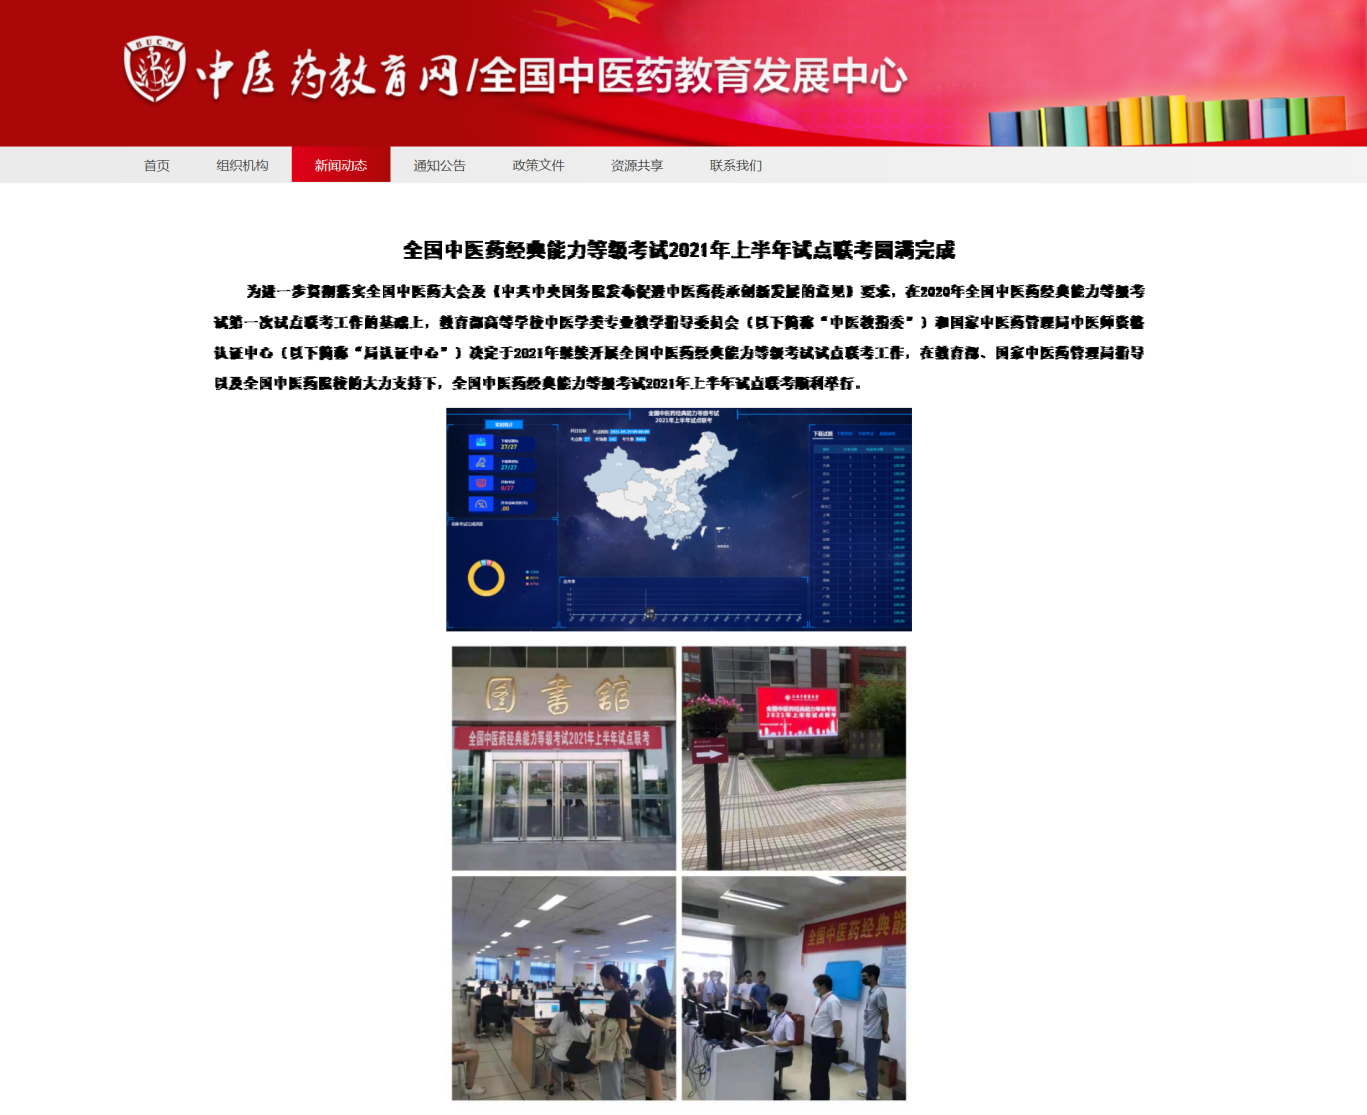Click the 下载试题 tab in the dashboard table
The height and width of the screenshot is (1115, 1367).
point(822,434)
